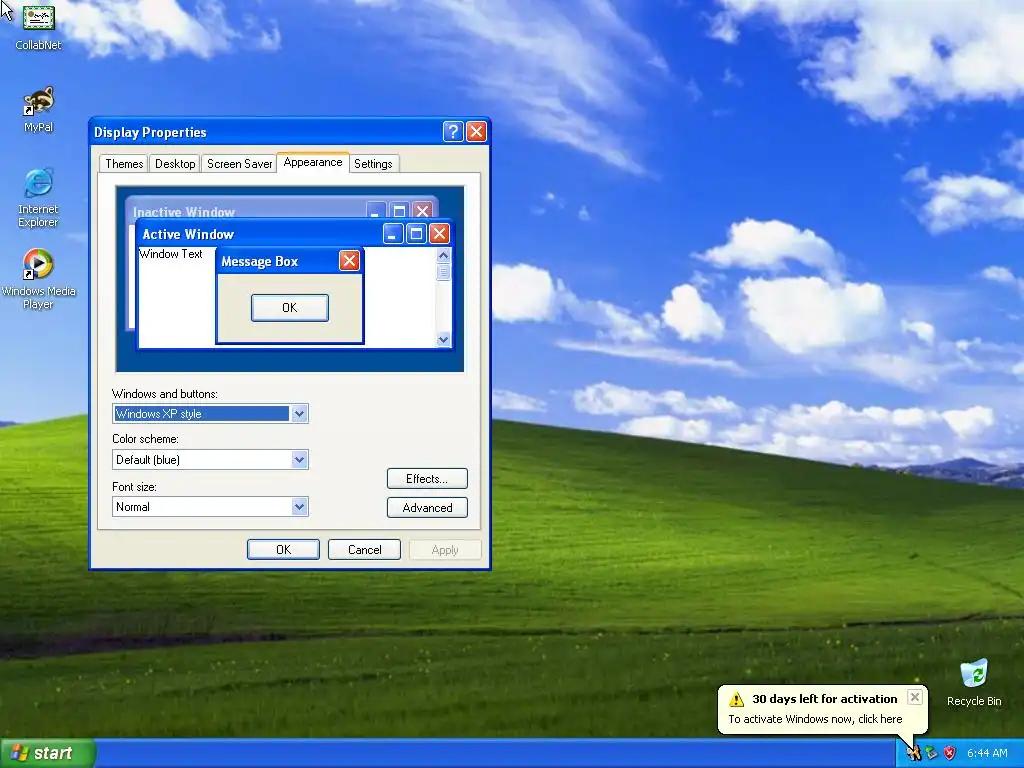
Task: Click the To activate Windows now message
Action: coord(815,719)
